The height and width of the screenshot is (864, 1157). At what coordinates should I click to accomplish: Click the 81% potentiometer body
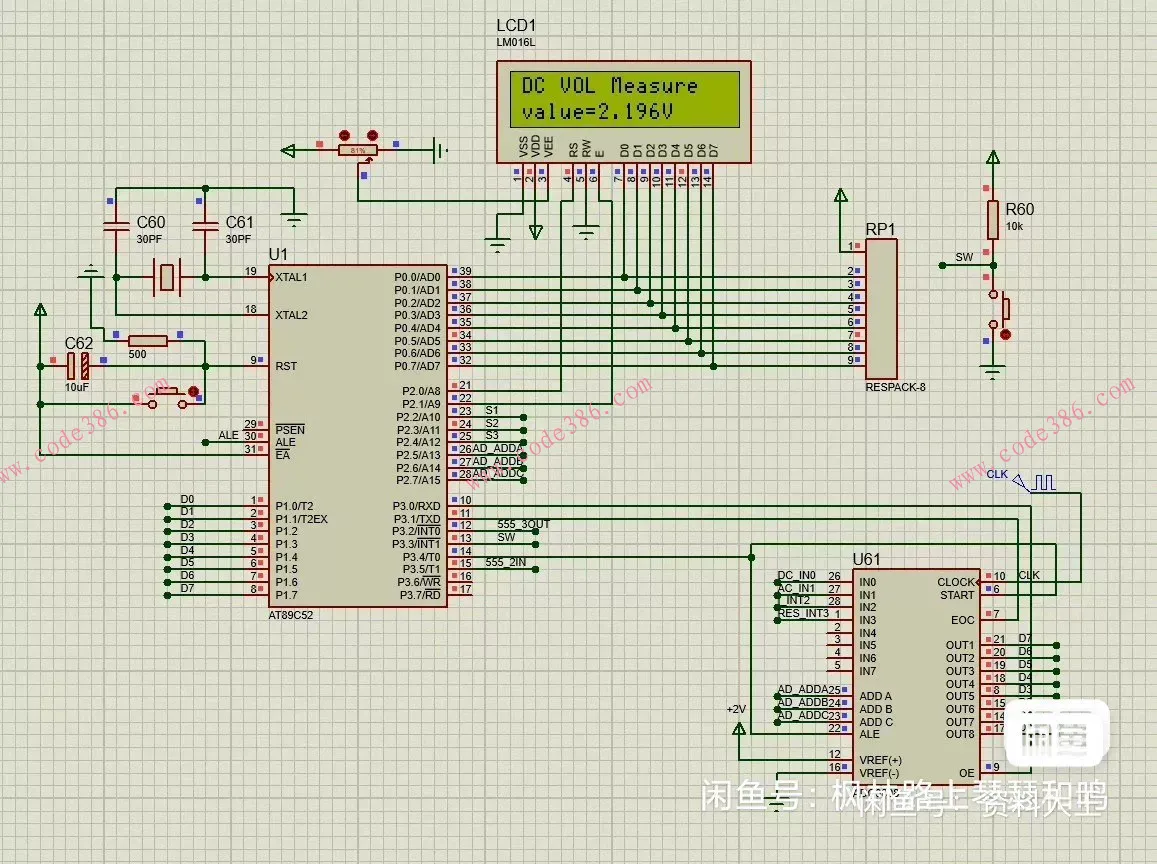click(357, 151)
